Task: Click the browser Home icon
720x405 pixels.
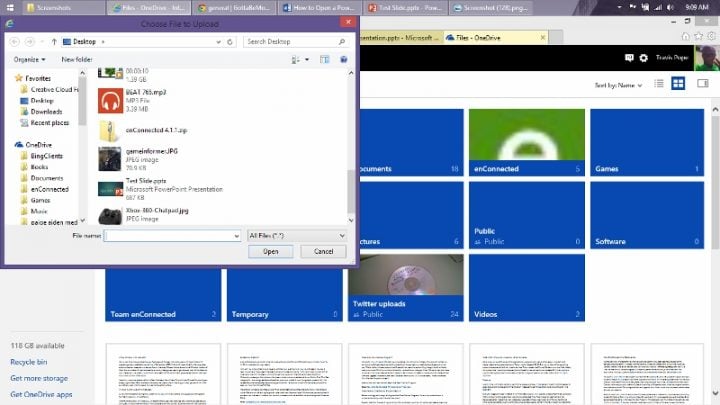Action: tap(686, 36)
